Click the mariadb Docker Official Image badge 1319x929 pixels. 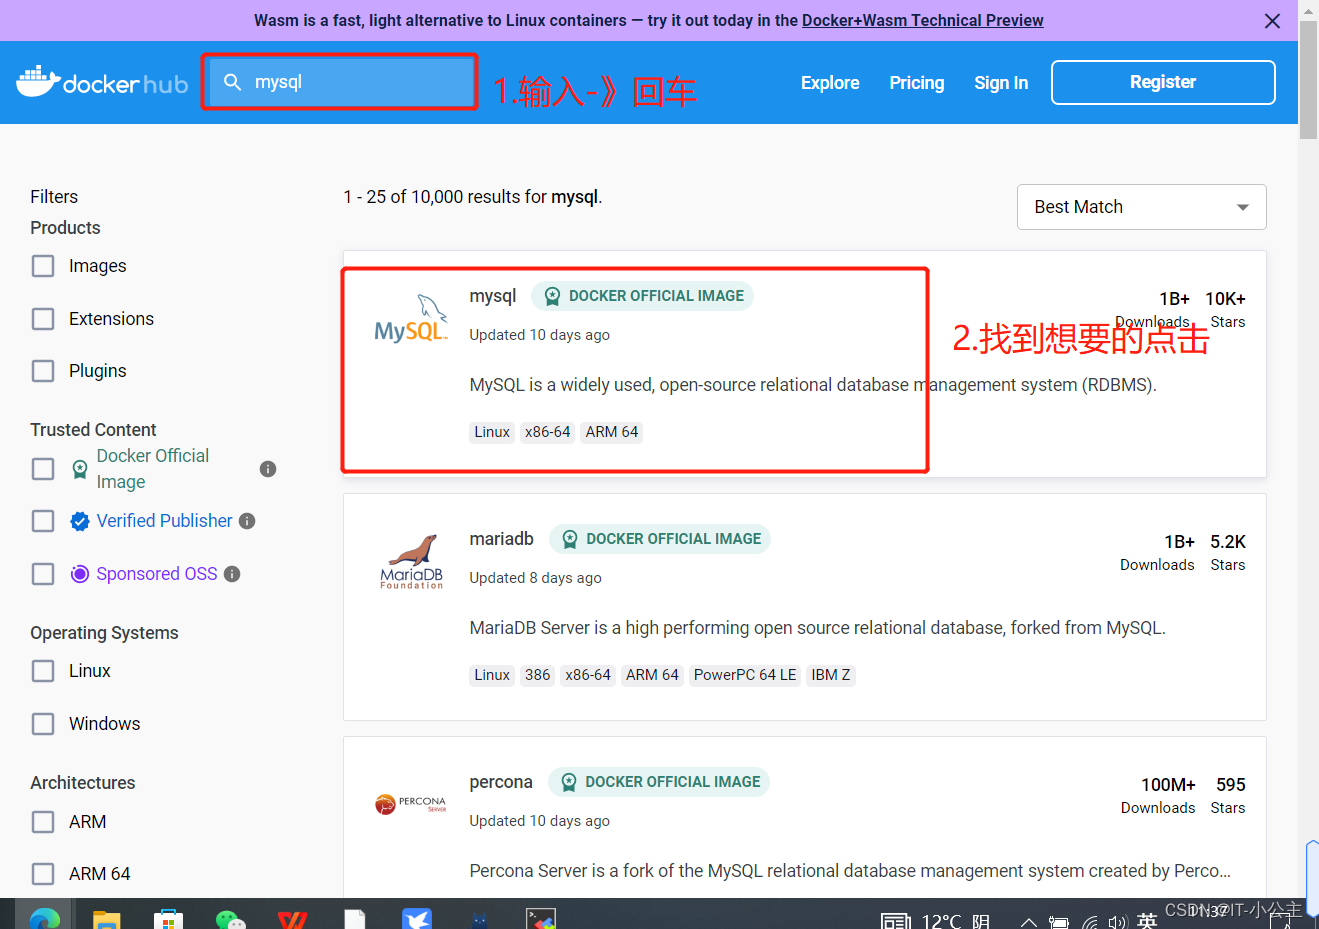tap(659, 539)
